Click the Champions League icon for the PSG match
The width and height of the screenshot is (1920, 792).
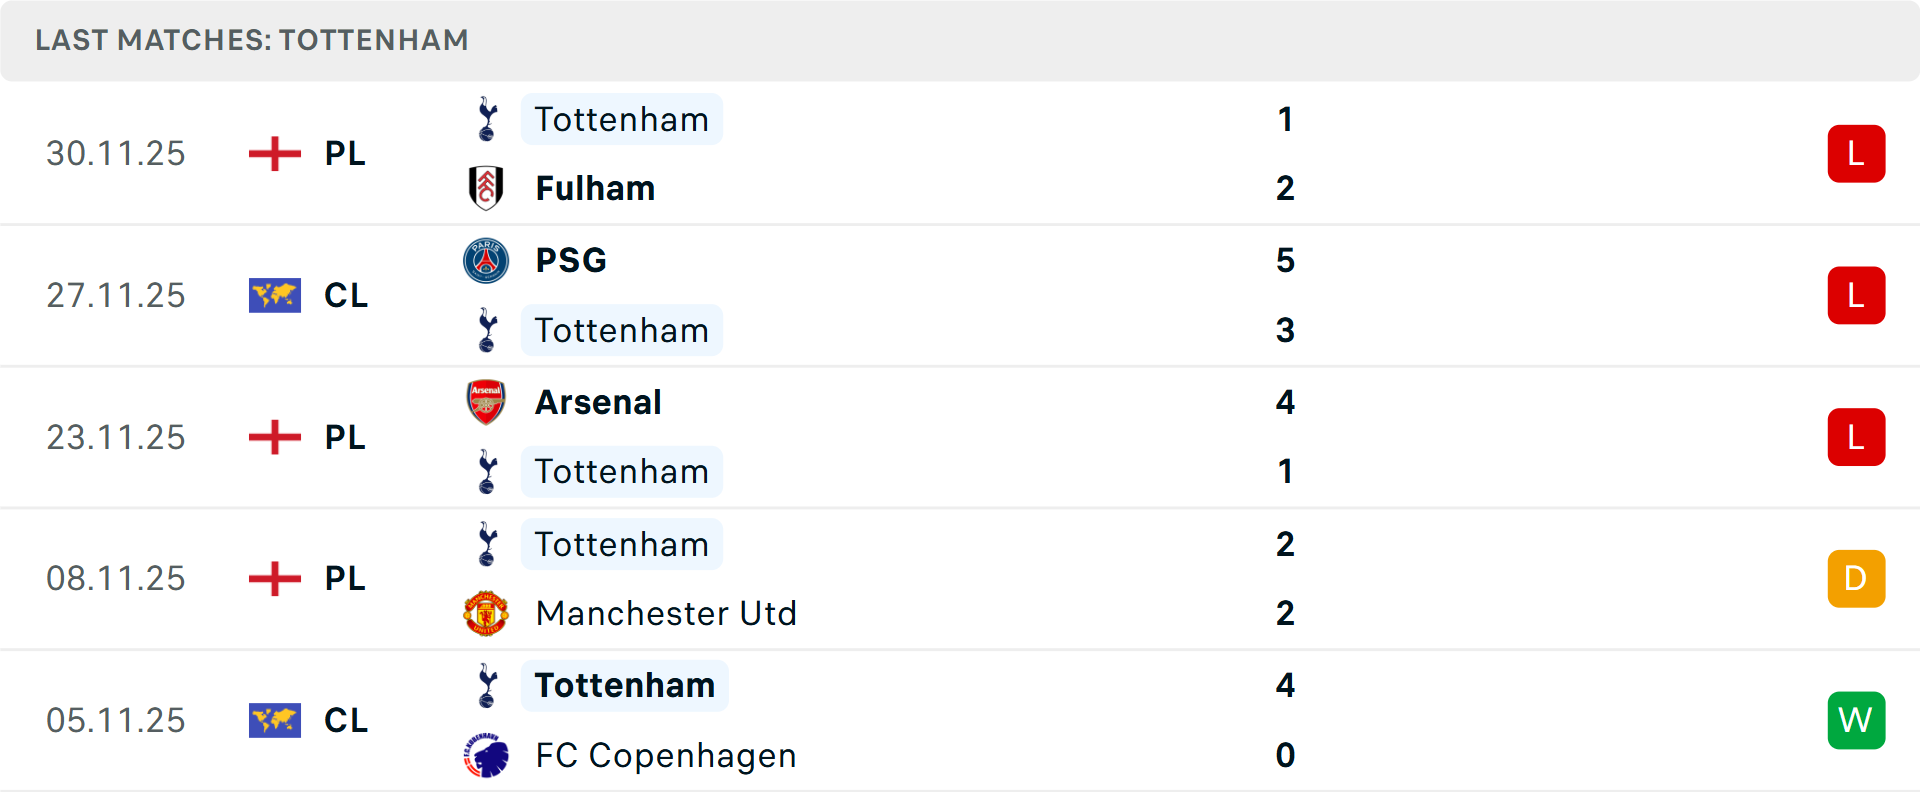click(274, 295)
